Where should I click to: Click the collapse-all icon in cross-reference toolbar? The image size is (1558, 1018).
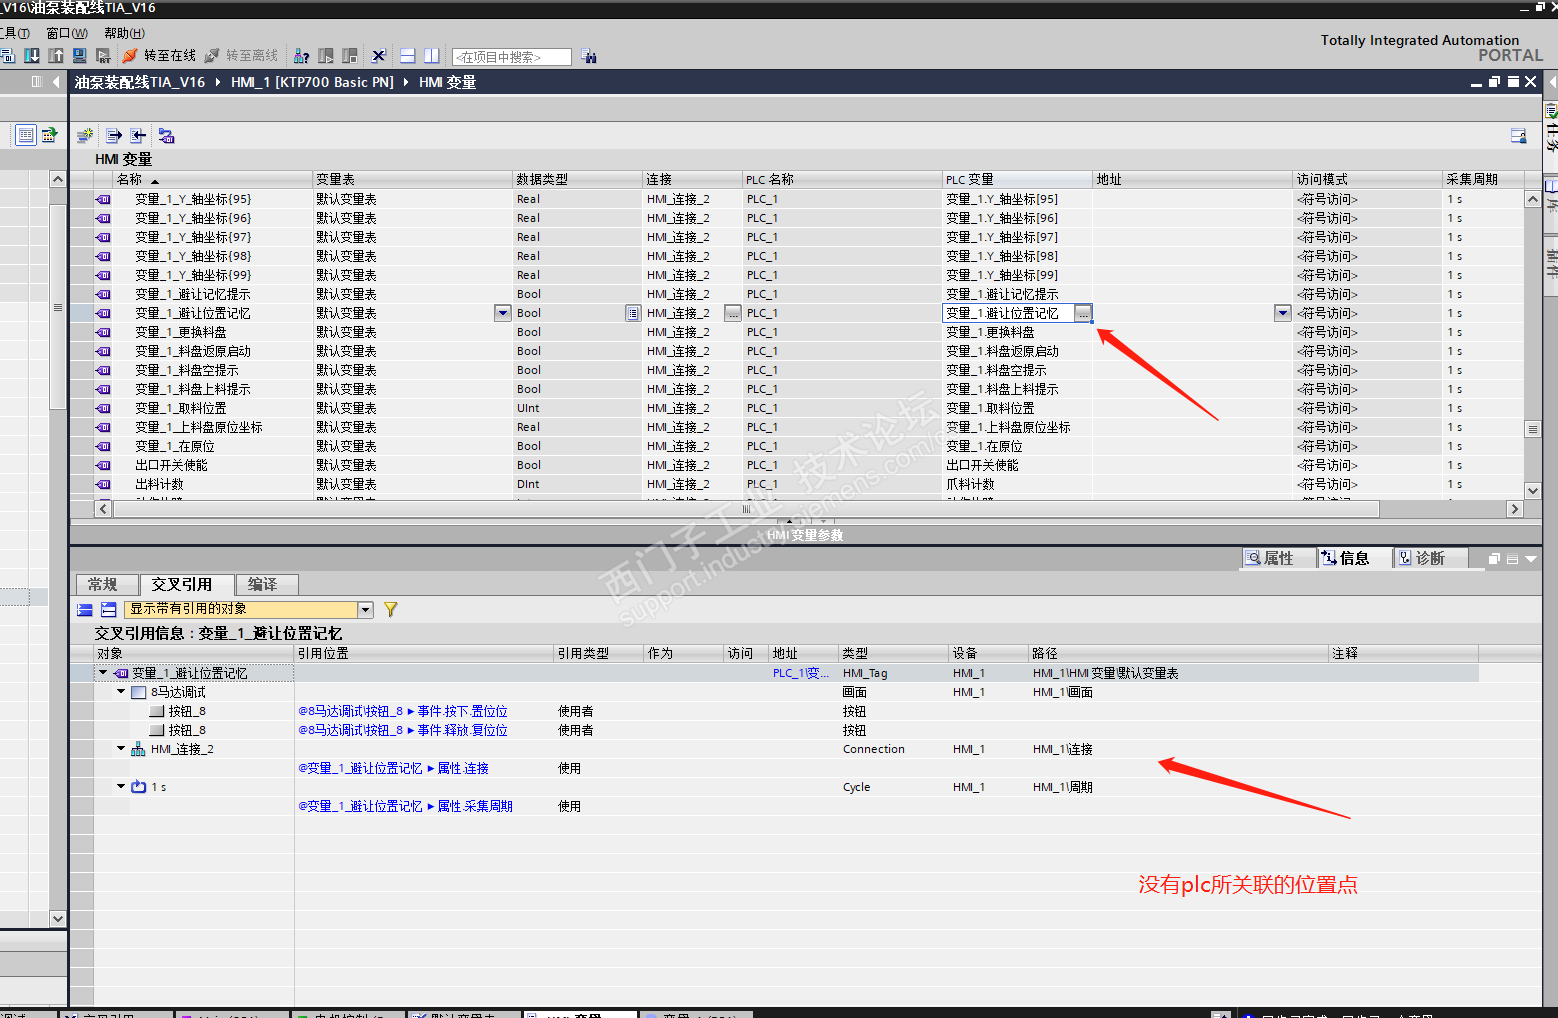coord(85,609)
